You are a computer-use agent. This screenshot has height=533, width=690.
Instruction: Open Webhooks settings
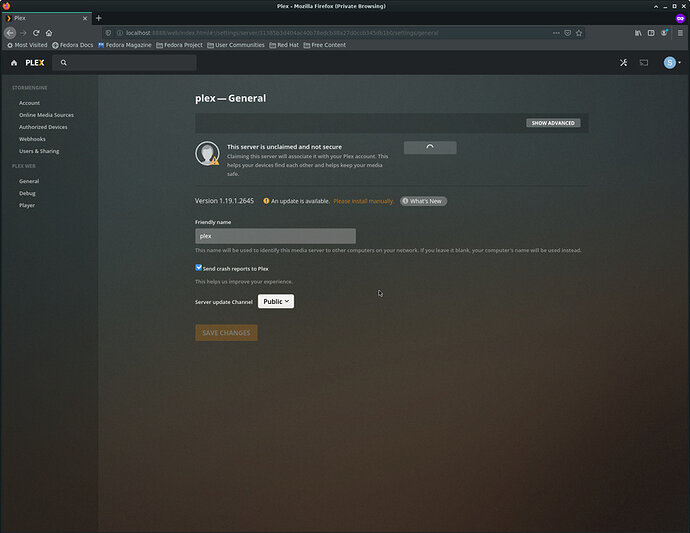[32, 139]
